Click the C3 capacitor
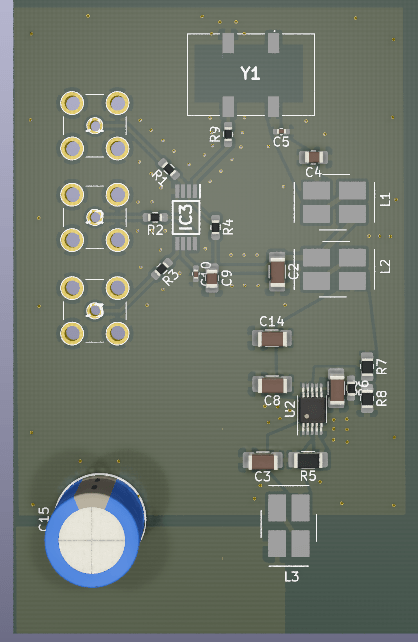The image size is (418, 642). [262, 461]
